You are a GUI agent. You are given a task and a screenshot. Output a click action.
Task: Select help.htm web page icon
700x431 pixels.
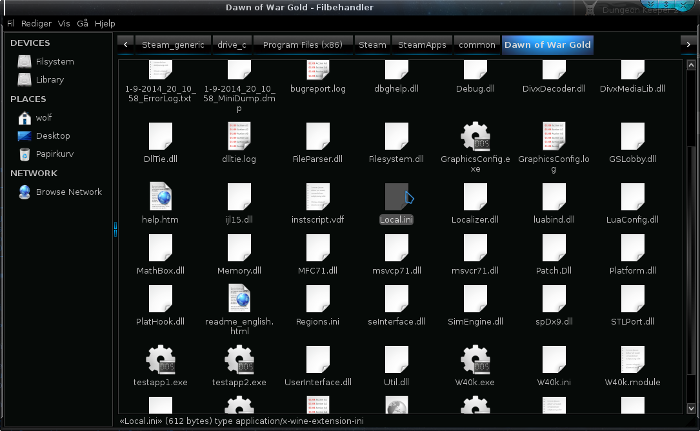(x=160, y=197)
